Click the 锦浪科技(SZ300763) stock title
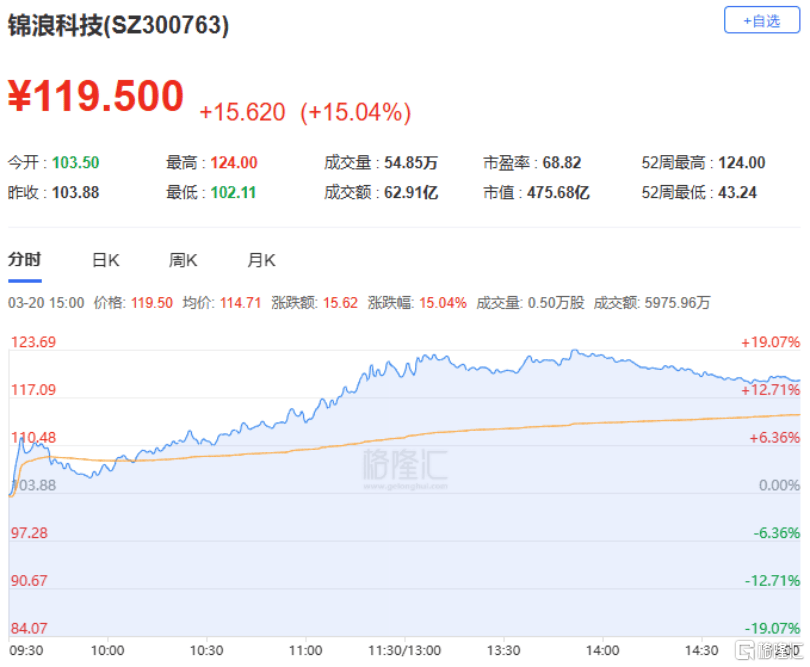Image resolution: width=810 pixels, height=667 pixels. click(x=119, y=26)
